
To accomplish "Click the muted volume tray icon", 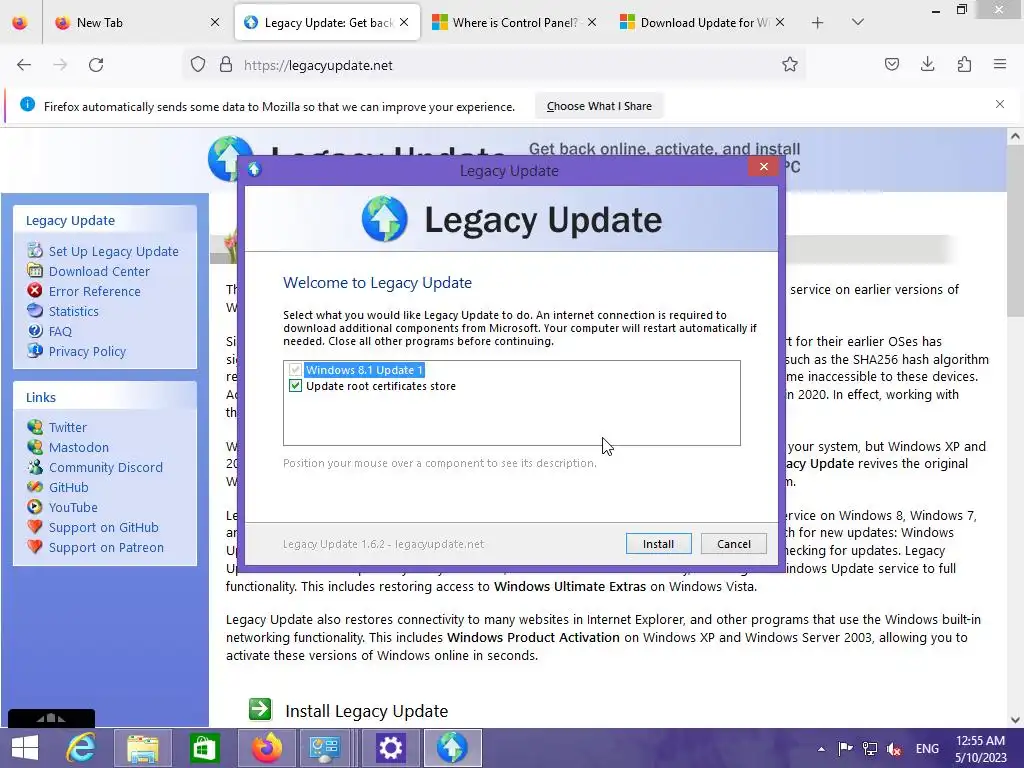I will point(894,749).
